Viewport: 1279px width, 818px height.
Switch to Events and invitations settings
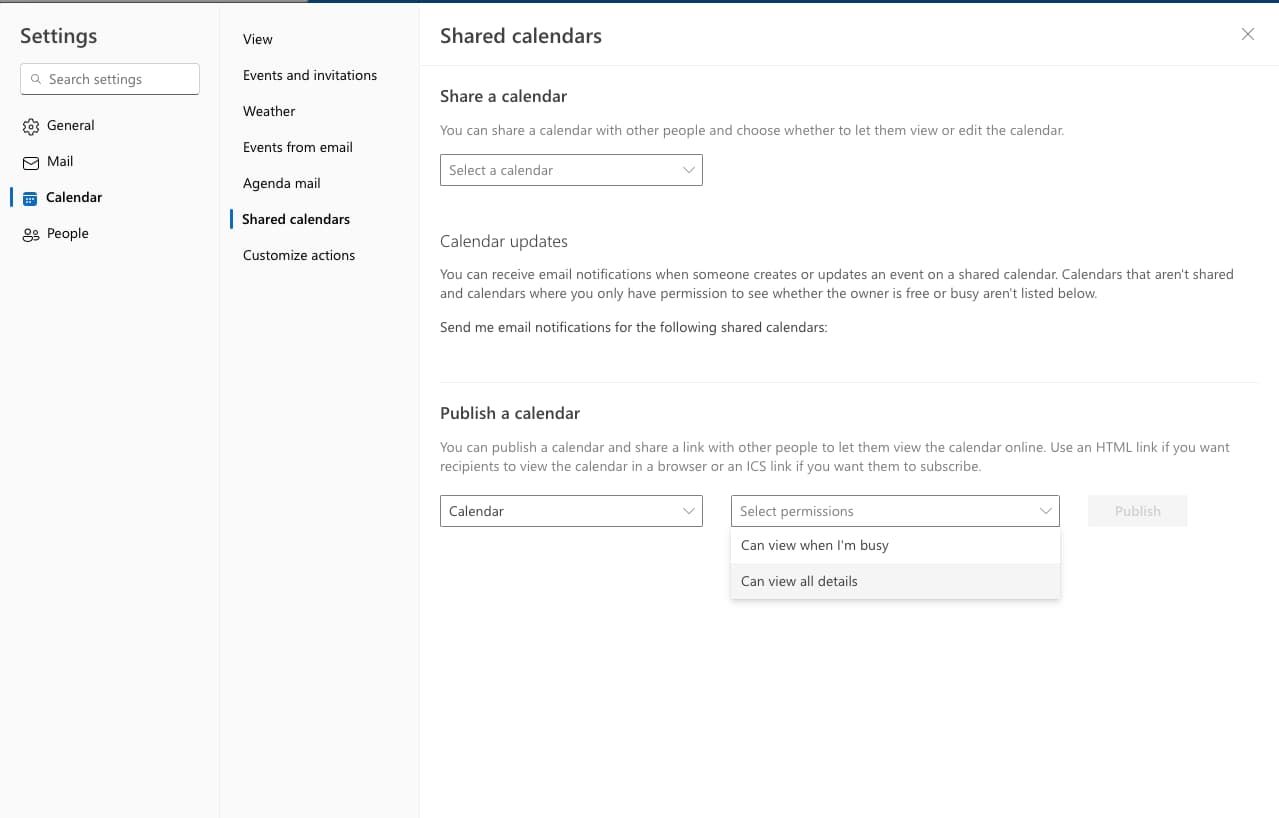(310, 75)
